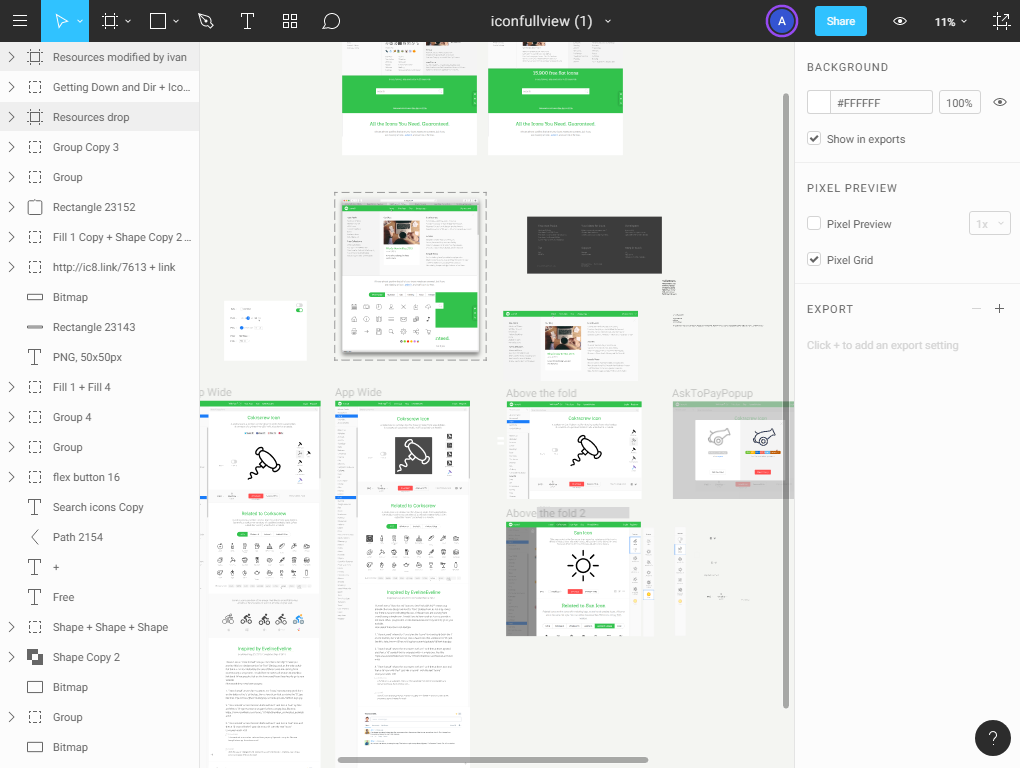Select the Frame tool

110,21
